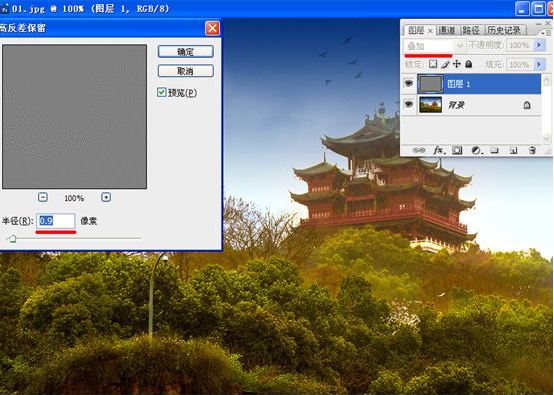Viewport: 554px width, 395px height.
Task: Lock all padlock icon
Action: pos(468,64)
